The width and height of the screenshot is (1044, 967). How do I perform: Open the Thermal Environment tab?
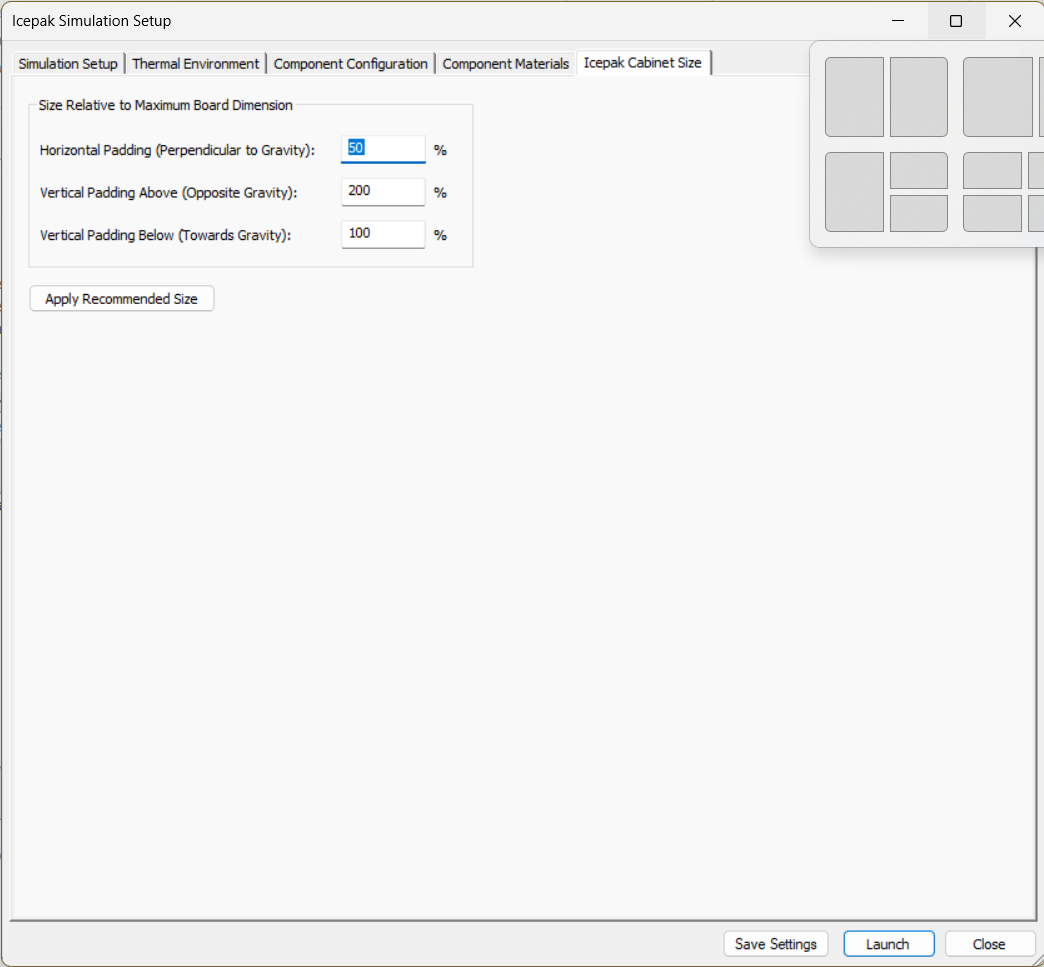[x=196, y=64]
